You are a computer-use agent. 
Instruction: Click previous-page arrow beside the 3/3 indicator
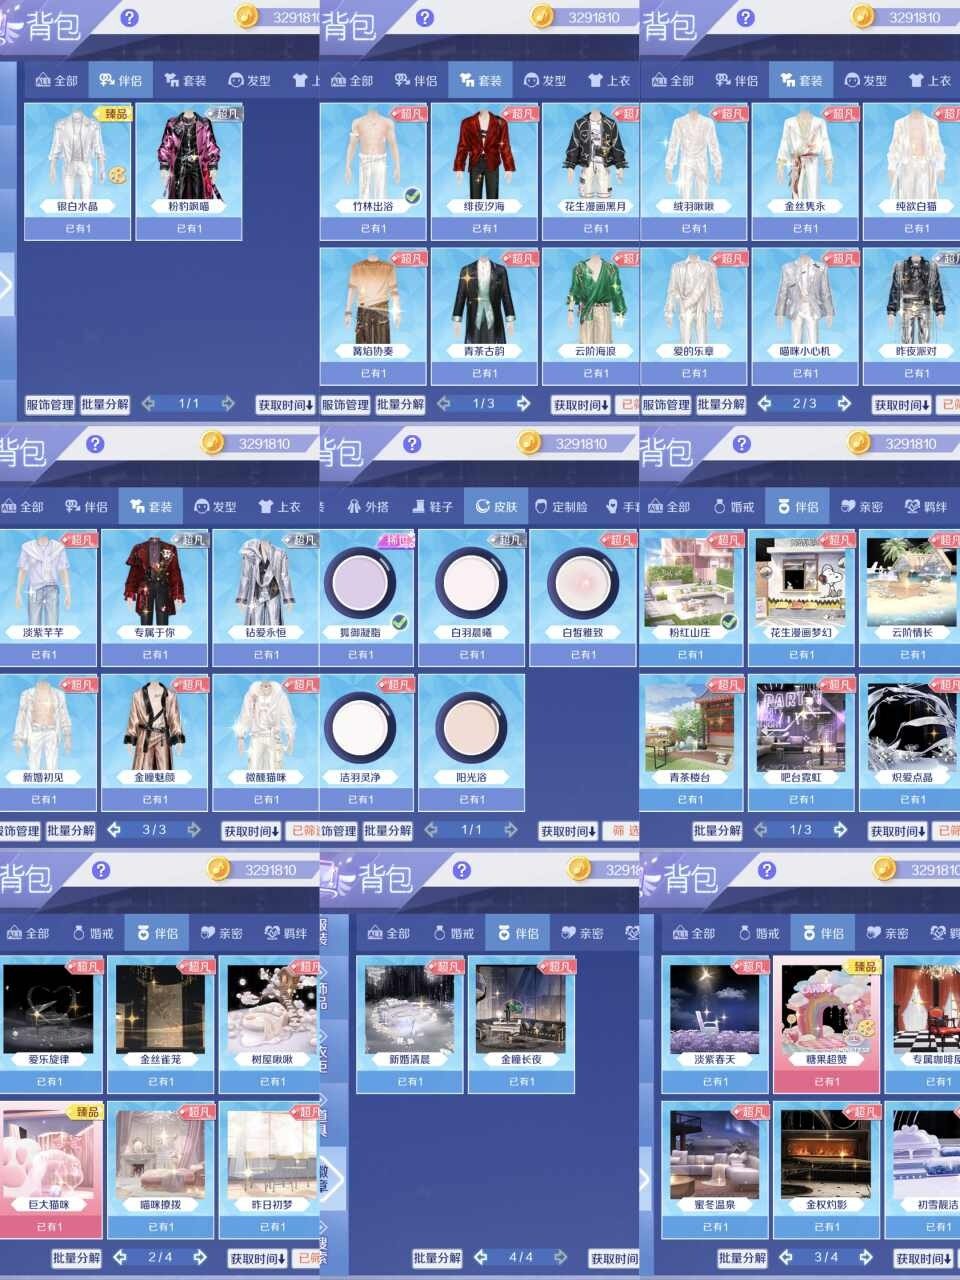115,830
